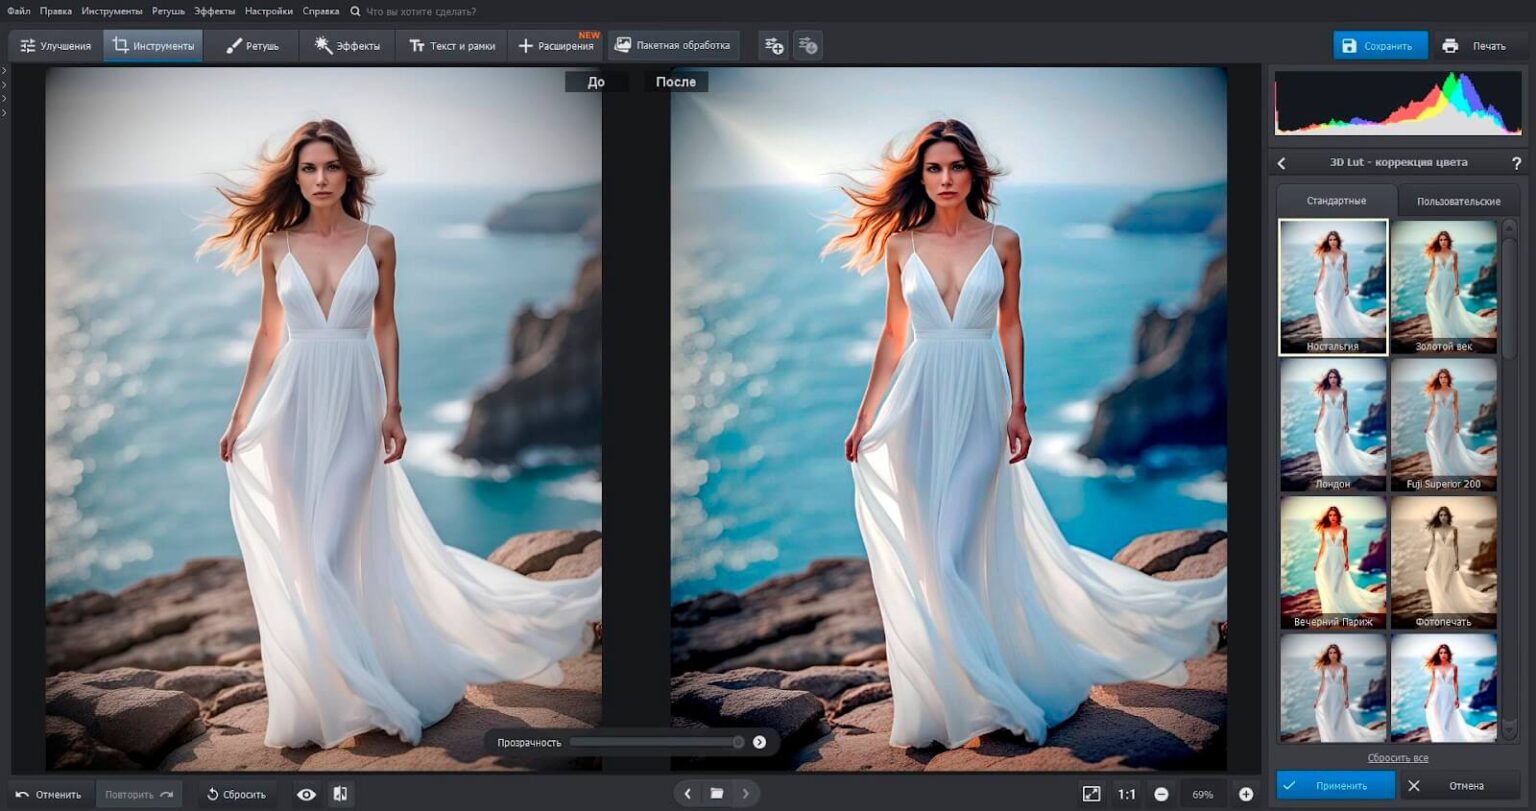Zoom out with the minus icon
Viewport: 1536px width, 811px height.
click(1161, 794)
